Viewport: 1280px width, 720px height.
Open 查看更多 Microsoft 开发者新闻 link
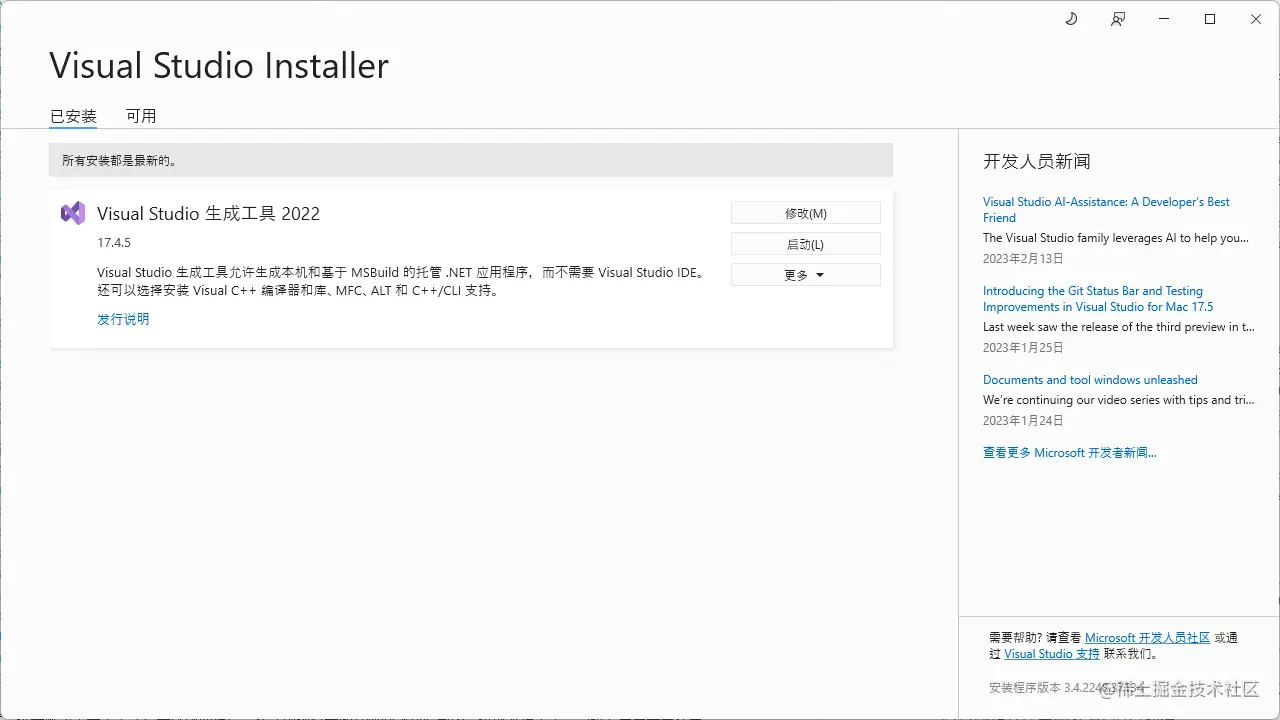tap(1070, 453)
